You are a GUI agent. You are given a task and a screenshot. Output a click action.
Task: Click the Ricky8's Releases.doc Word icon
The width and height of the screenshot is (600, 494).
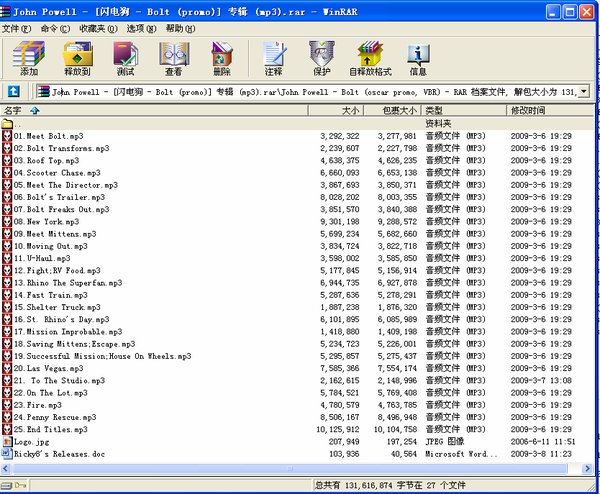(7, 454)
